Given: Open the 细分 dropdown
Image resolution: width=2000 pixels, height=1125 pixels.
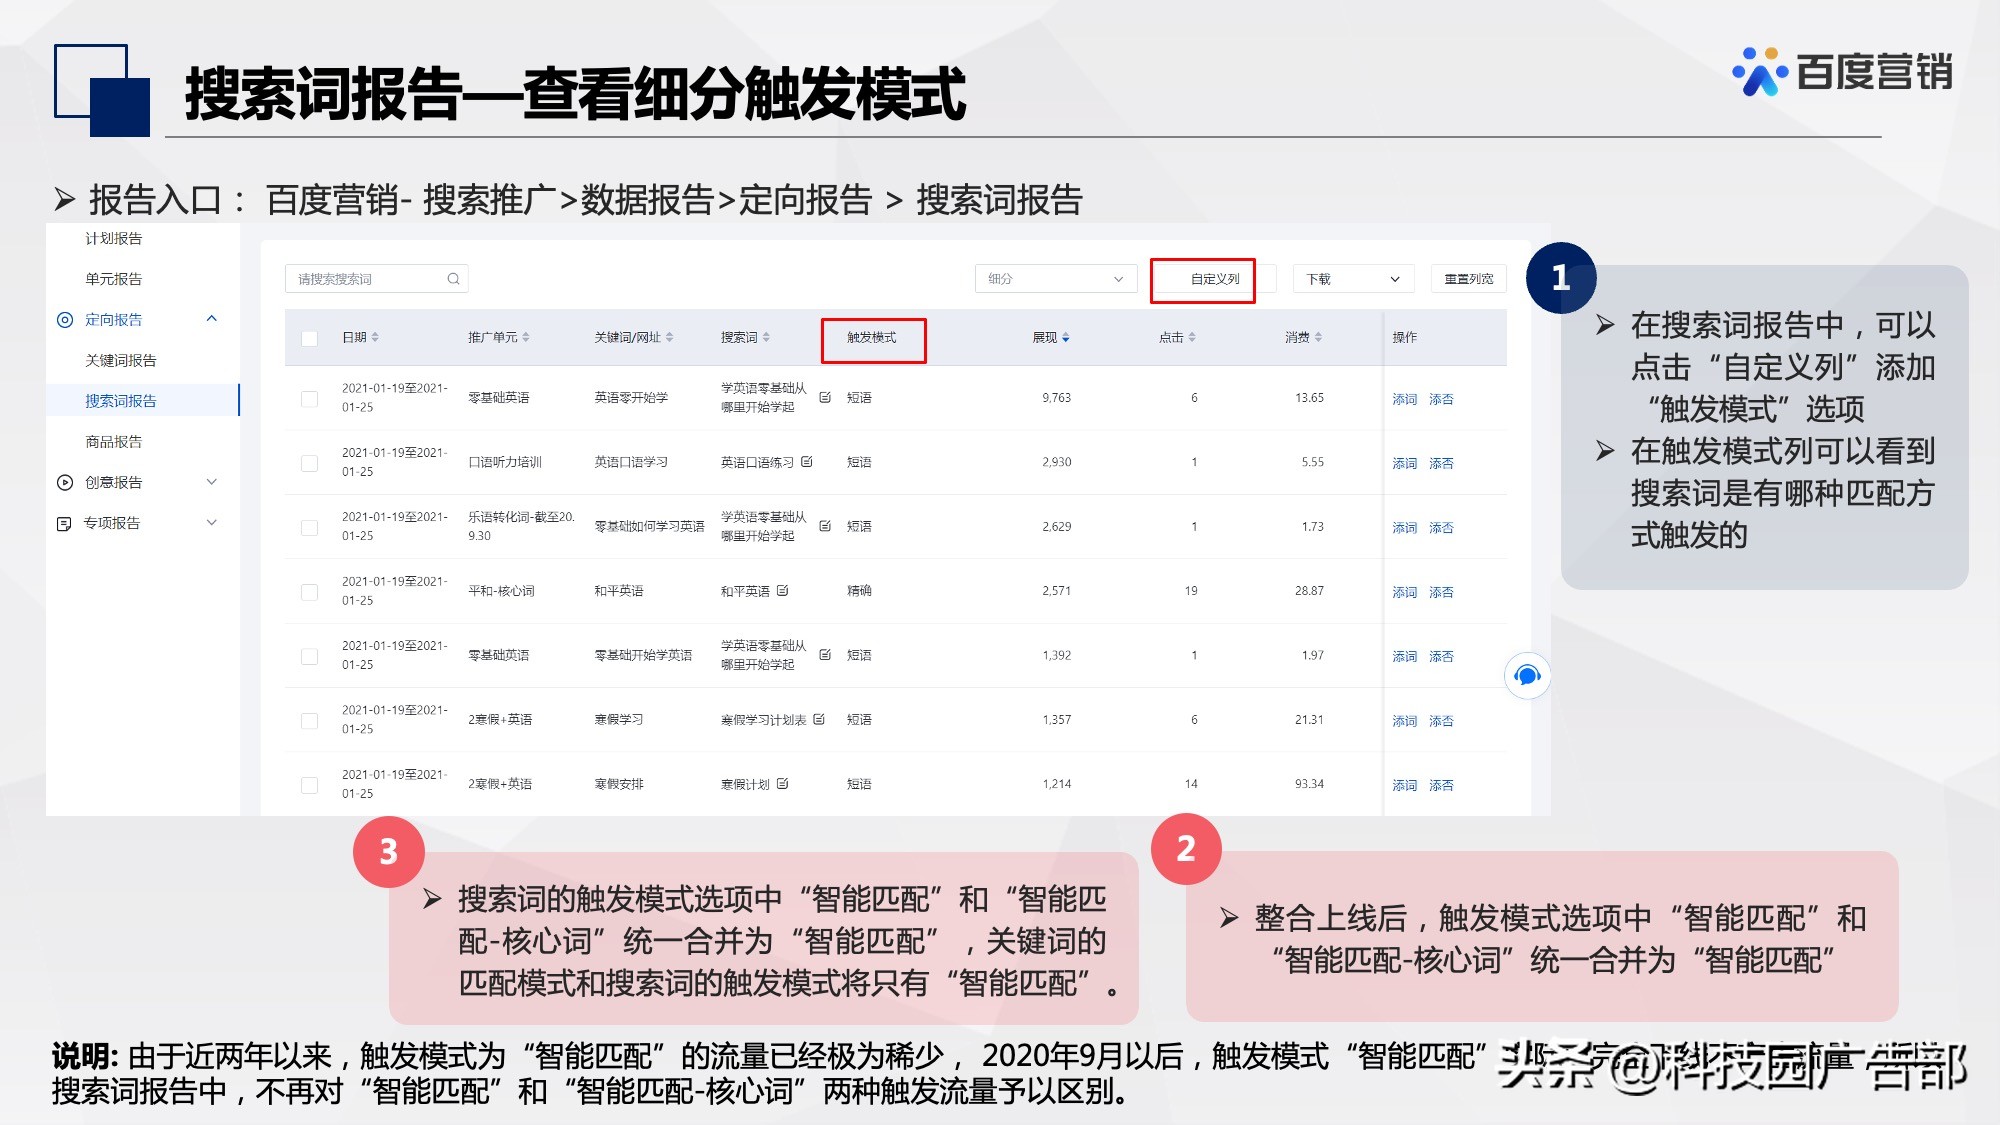Looking at the screenshot, I should pyautogui.click(x=1055, y=278).
